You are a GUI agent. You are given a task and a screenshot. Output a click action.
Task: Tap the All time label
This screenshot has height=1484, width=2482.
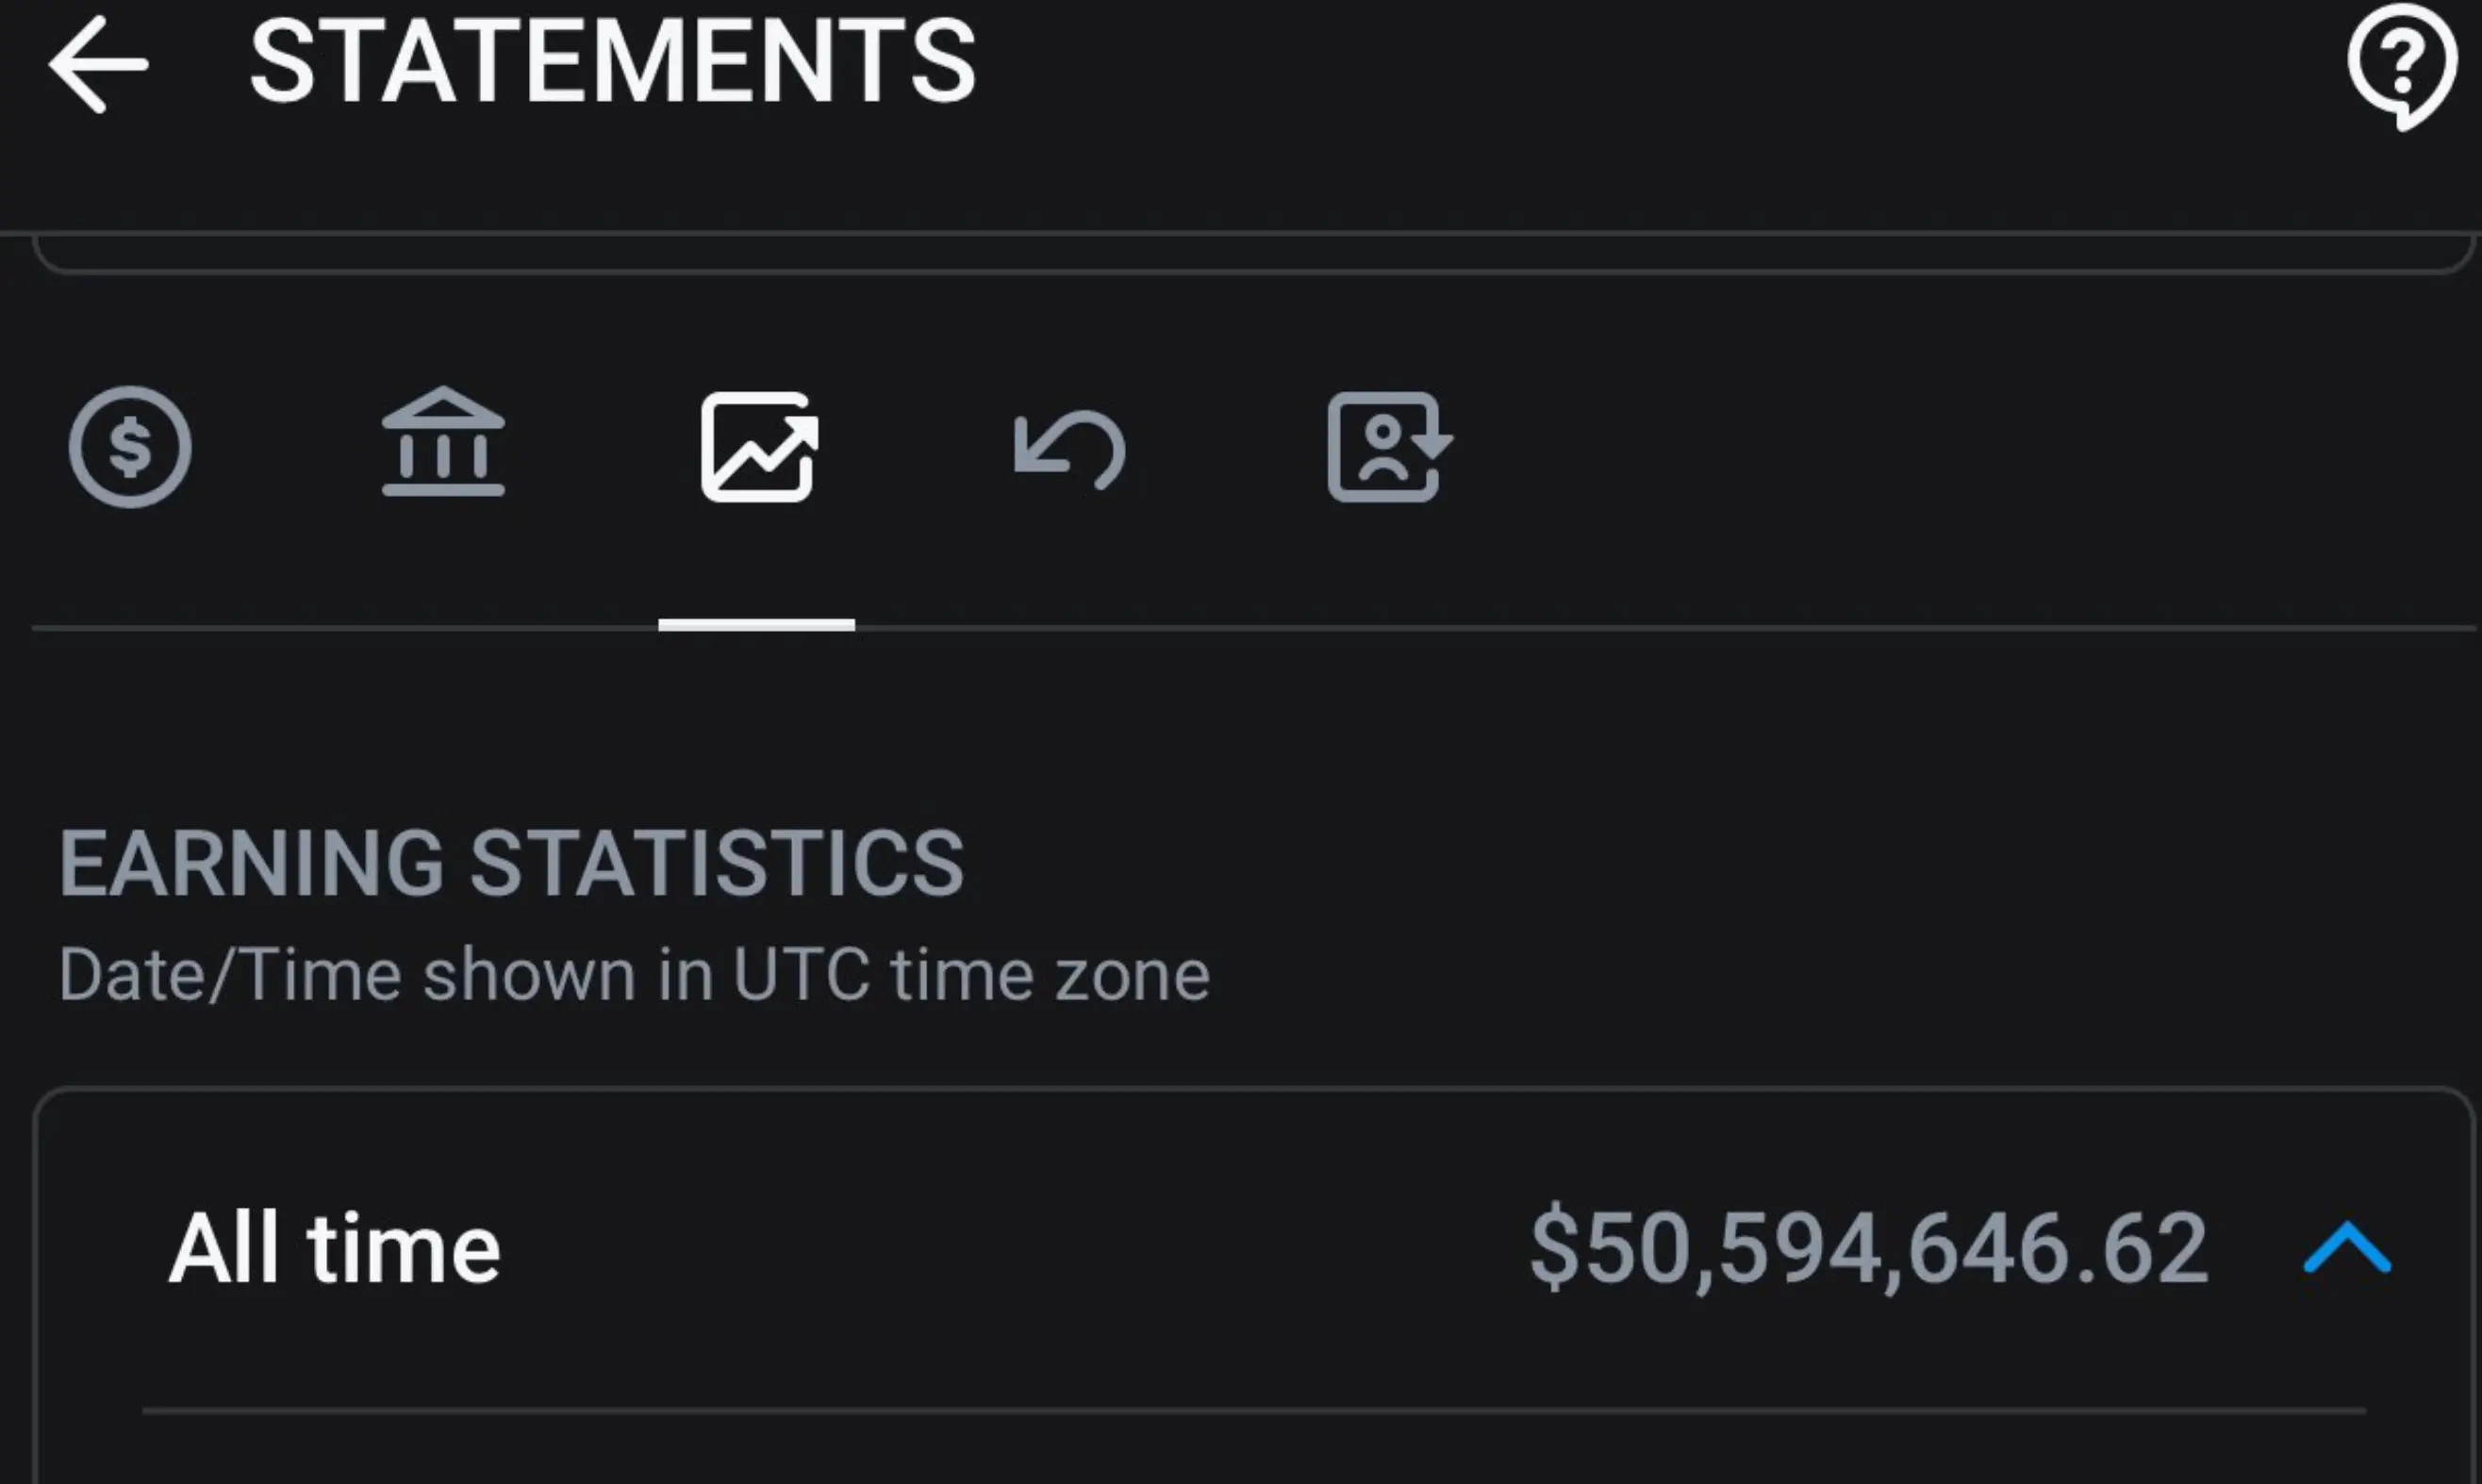[x=334, y=1245]
